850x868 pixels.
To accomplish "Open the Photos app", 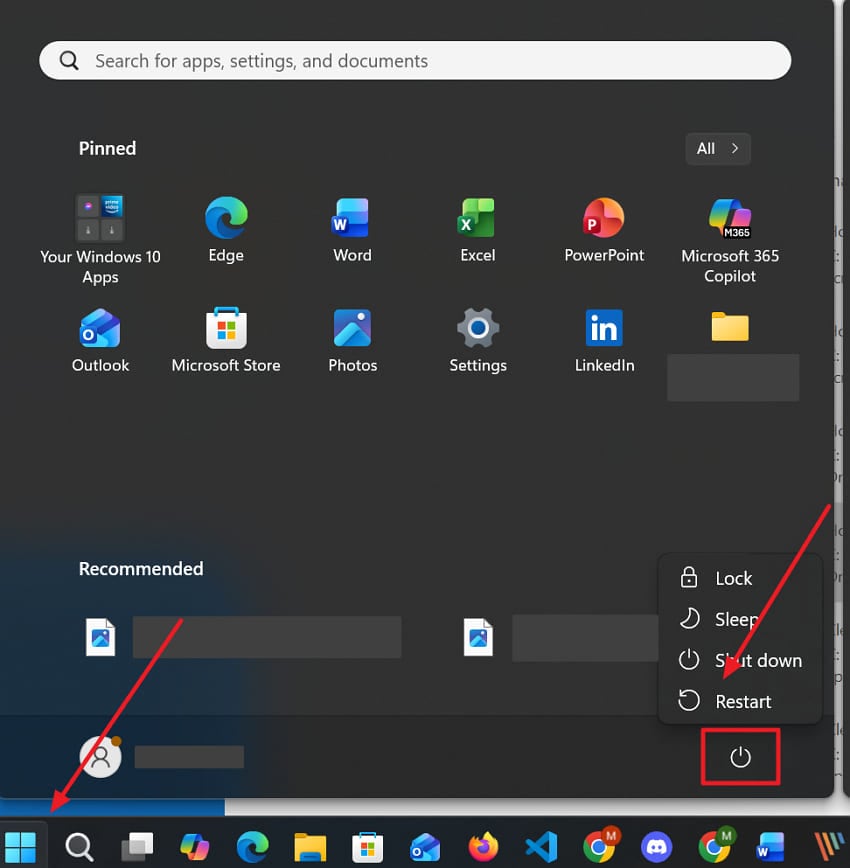I will (352, 330).
